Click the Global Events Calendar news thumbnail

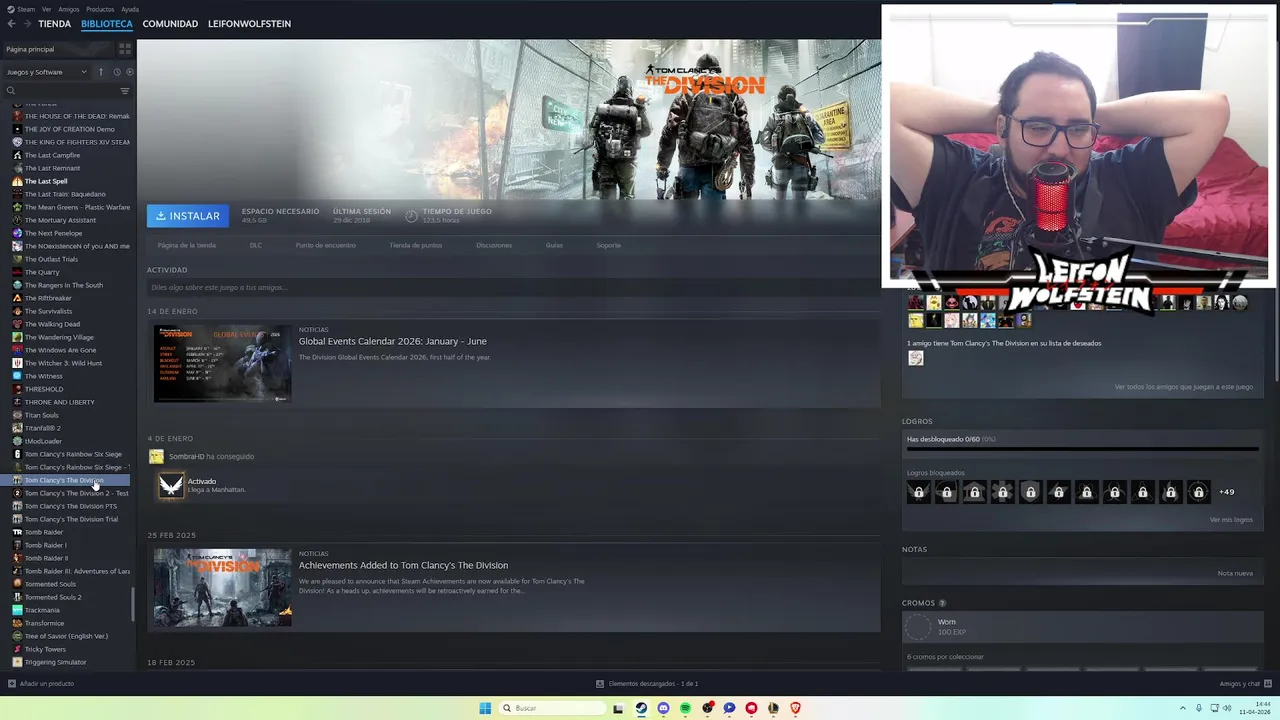click(x=222, y=363)
